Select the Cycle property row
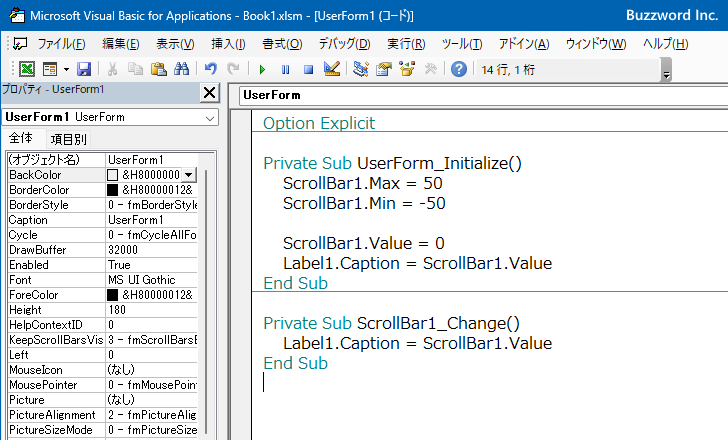 click(x=102, y=235)
